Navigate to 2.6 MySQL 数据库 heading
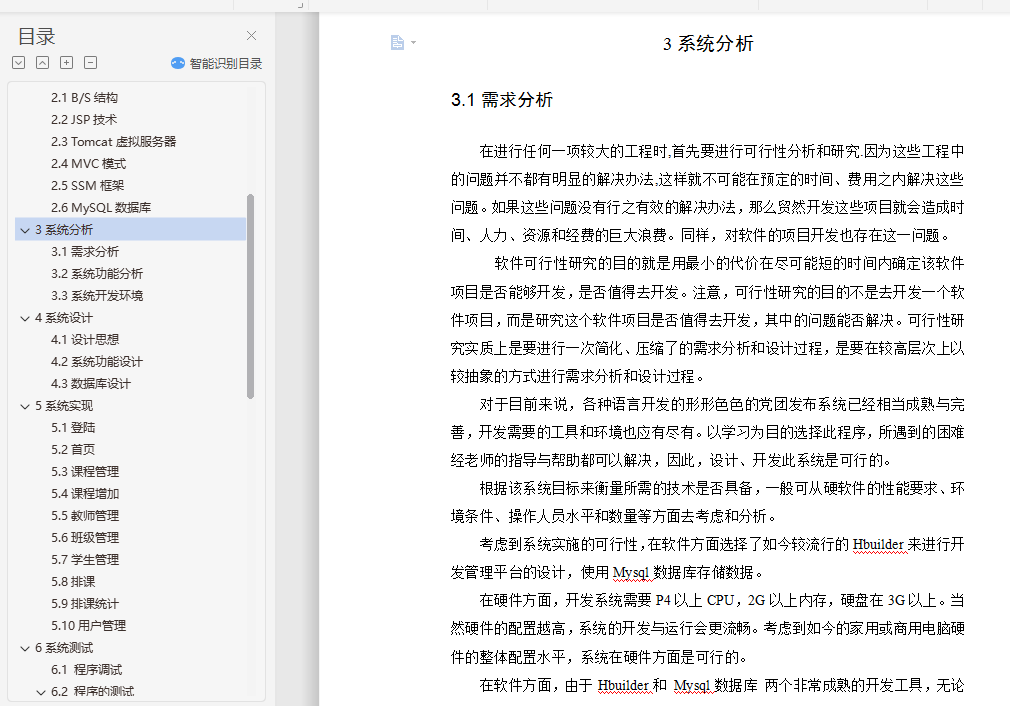The image size is (1010, 706). (101, 207)
